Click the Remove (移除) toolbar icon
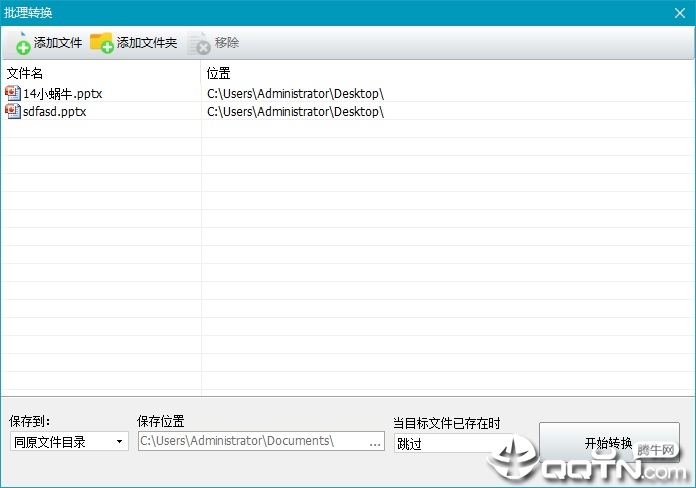The height and width of the screenshot is (488, 696). coord(199,43)
